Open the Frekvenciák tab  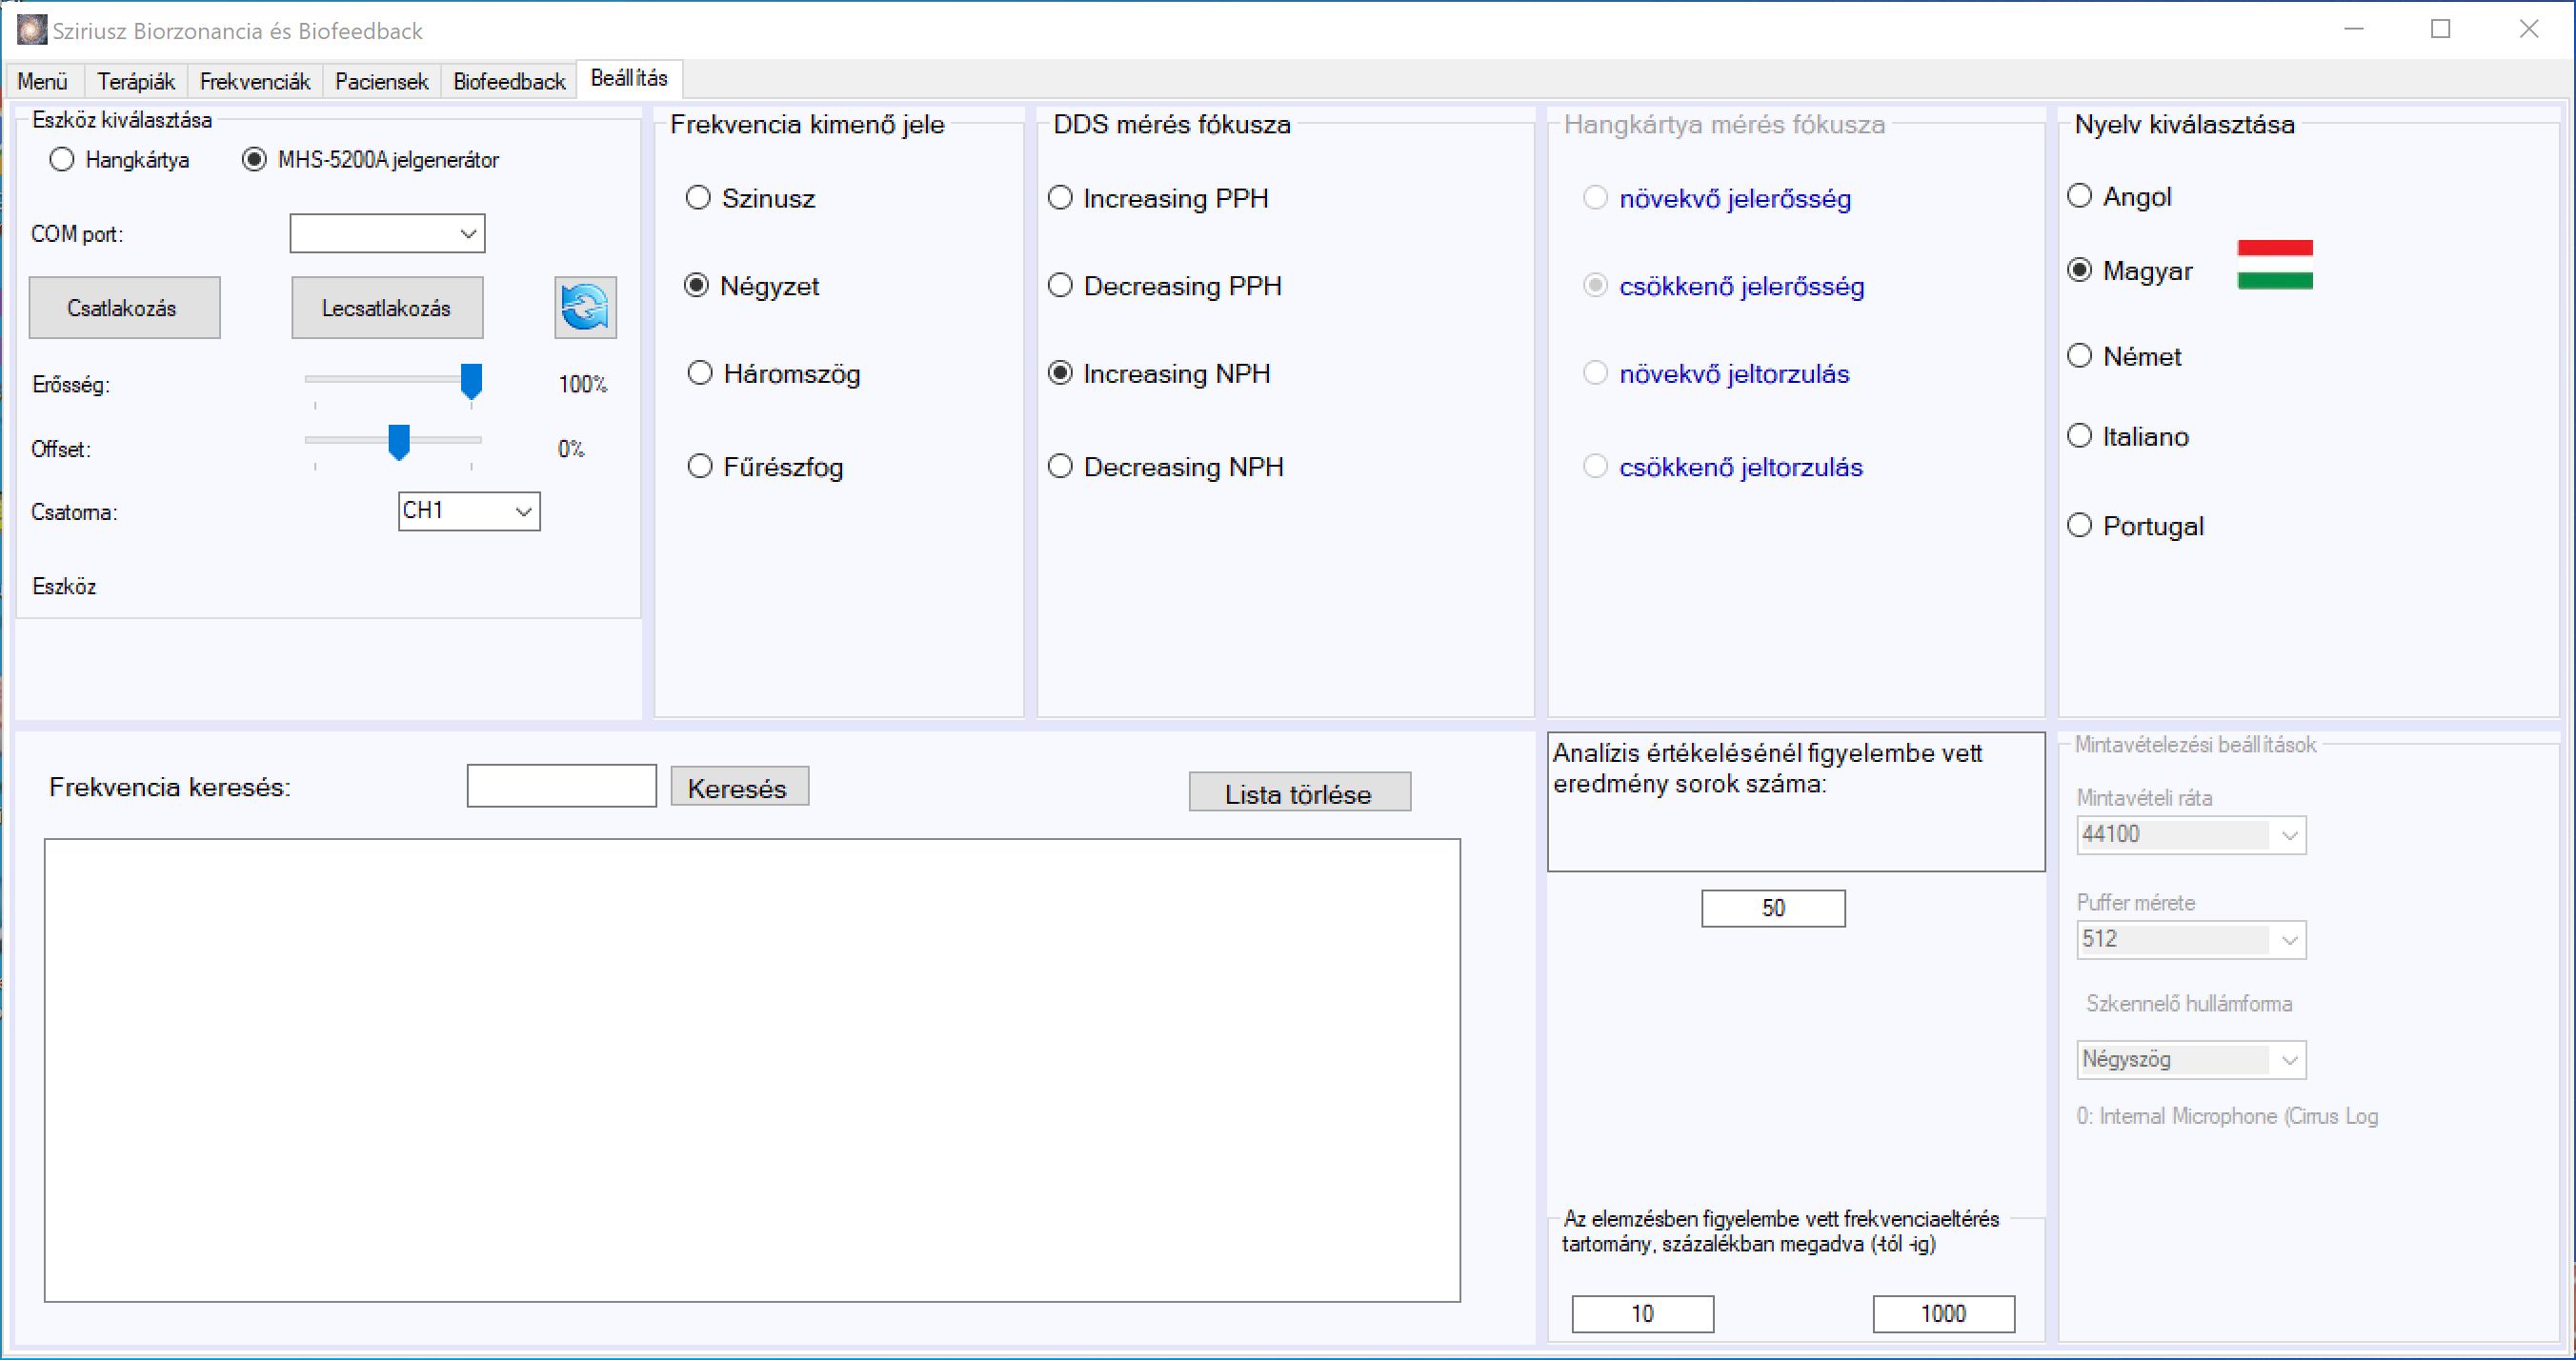pos(254,81)
